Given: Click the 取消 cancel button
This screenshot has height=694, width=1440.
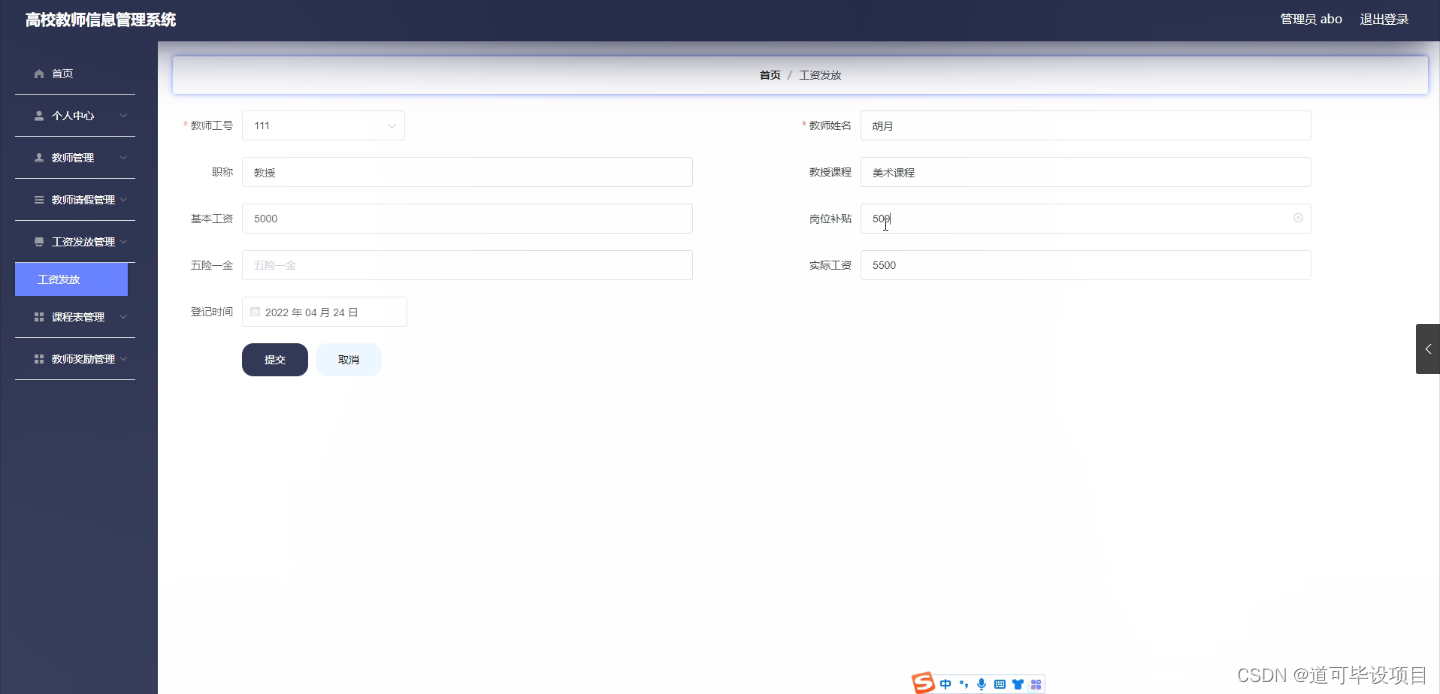Looking at the screenshot, I should (x=348, y=359).
